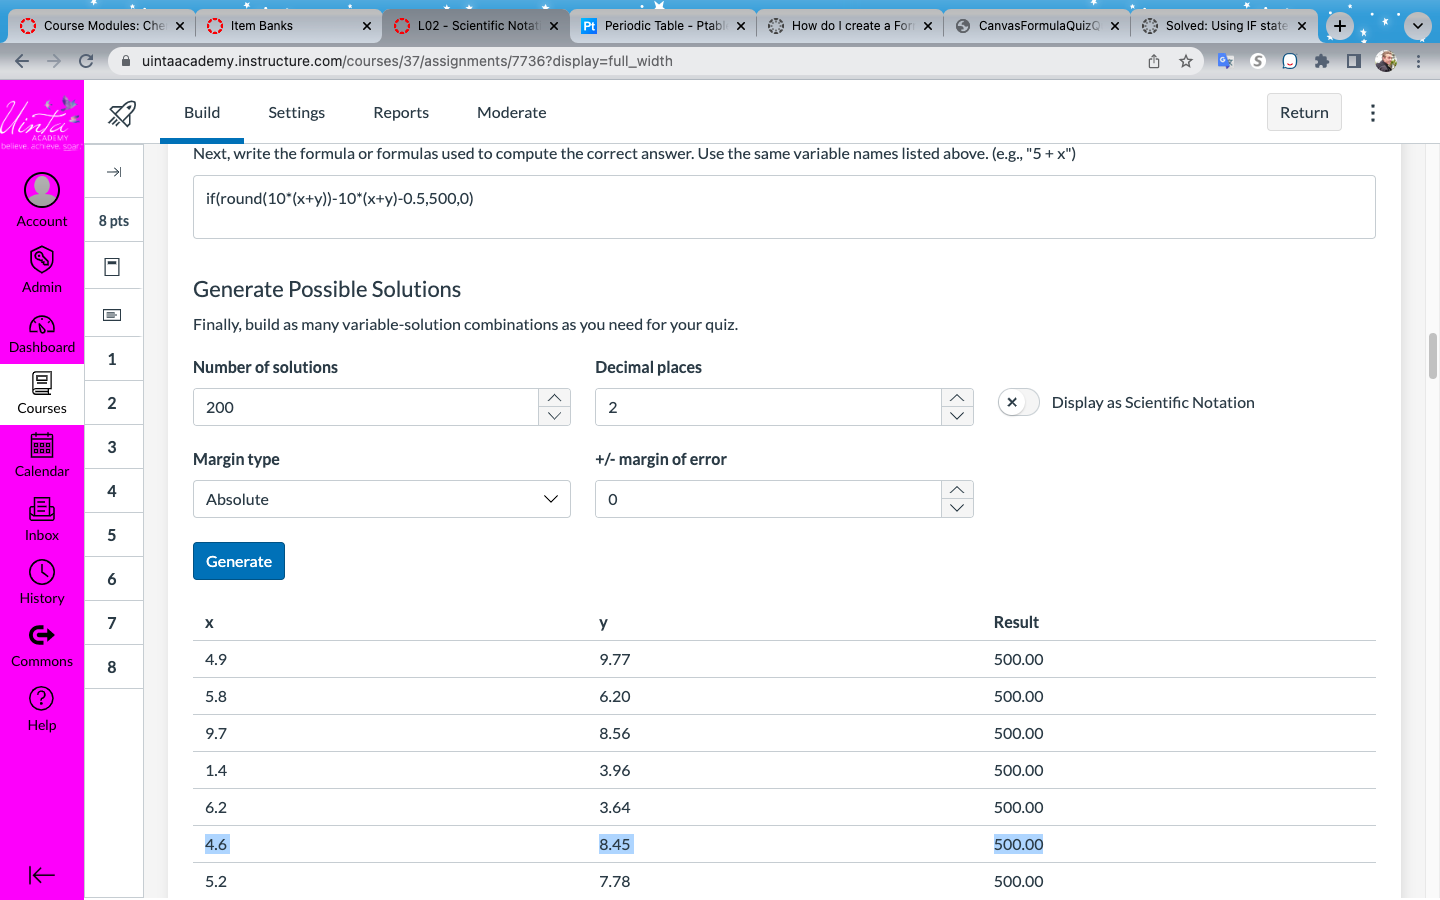The width and height of the screenshot is (1440, 900).
Task: Click the formula text input field
Action: (783, 207)
